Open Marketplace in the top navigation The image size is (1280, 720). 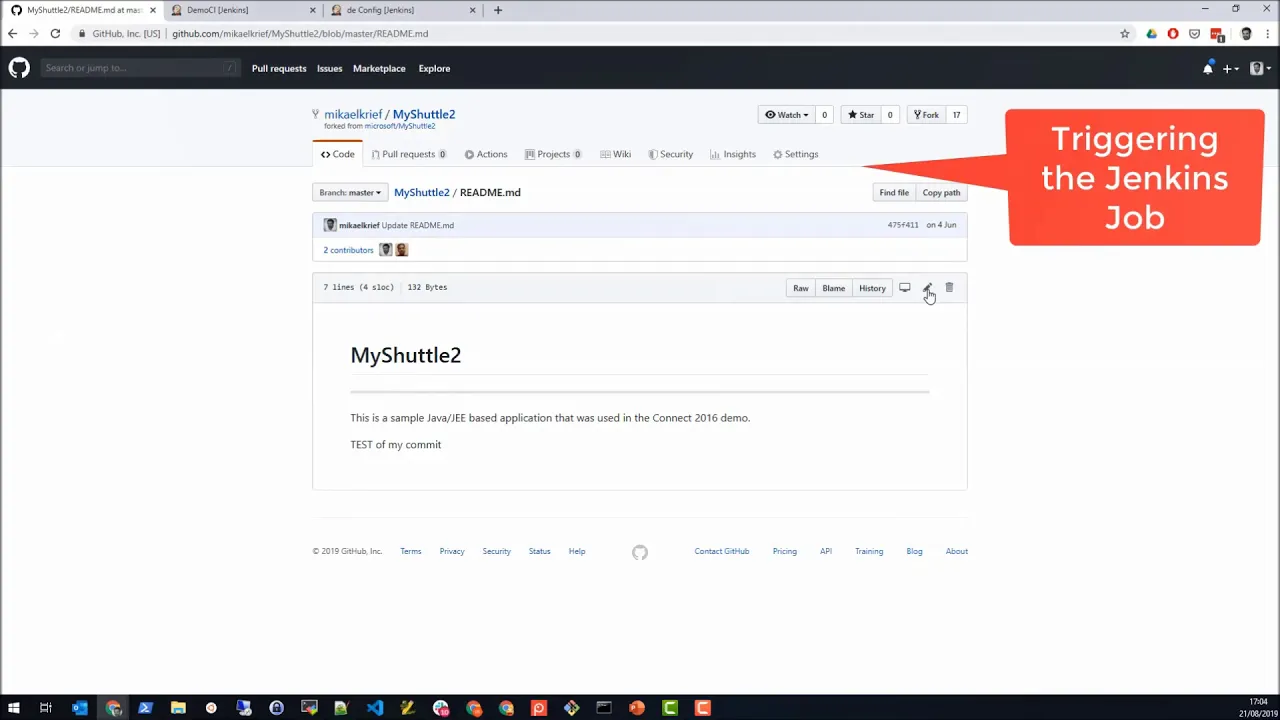(x=379, y=68)
